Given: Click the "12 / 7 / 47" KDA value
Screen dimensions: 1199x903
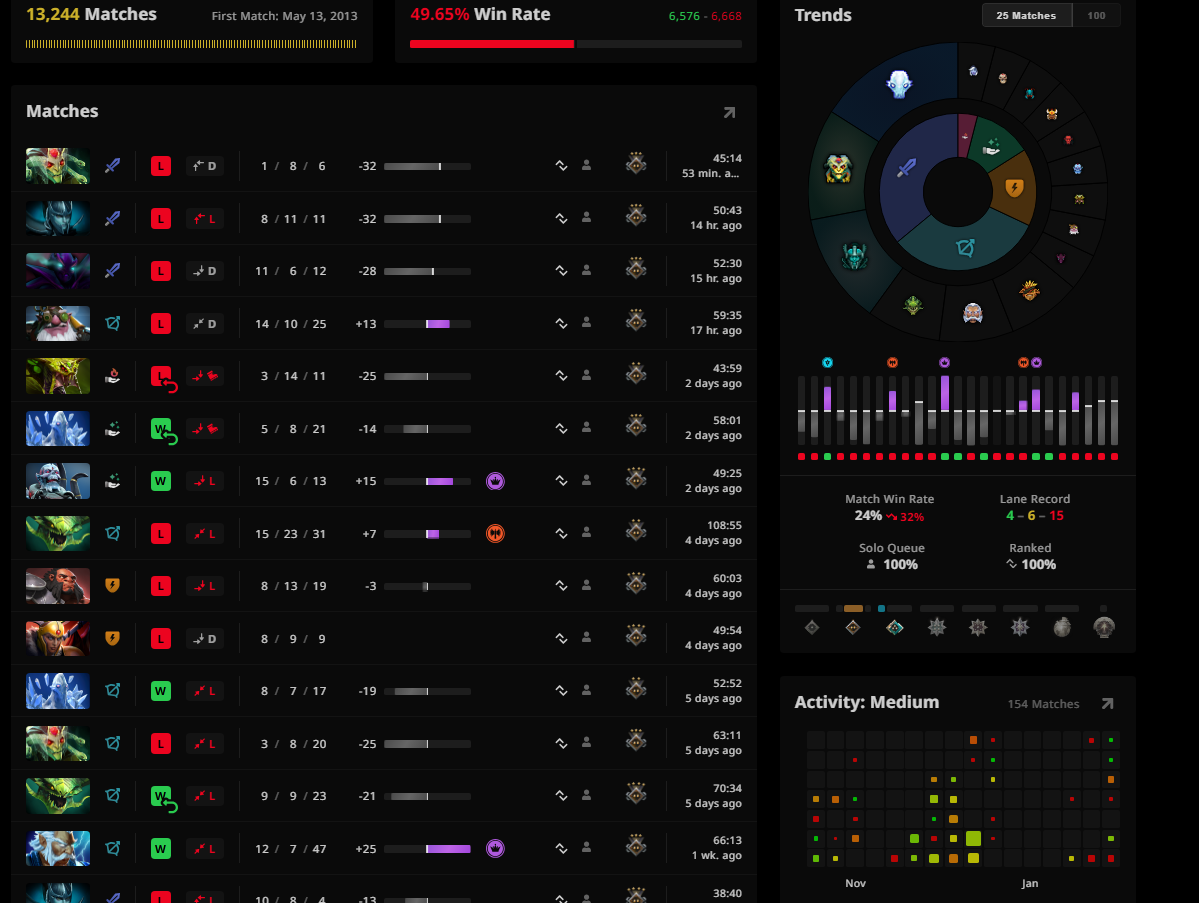Looking at the screenshot, I should 291,849.
